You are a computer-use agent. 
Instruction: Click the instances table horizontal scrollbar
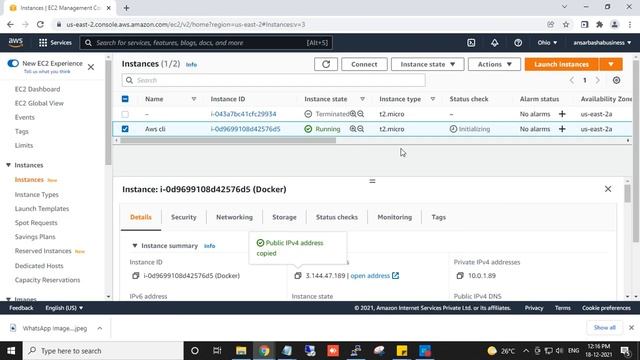coord(228,140)
